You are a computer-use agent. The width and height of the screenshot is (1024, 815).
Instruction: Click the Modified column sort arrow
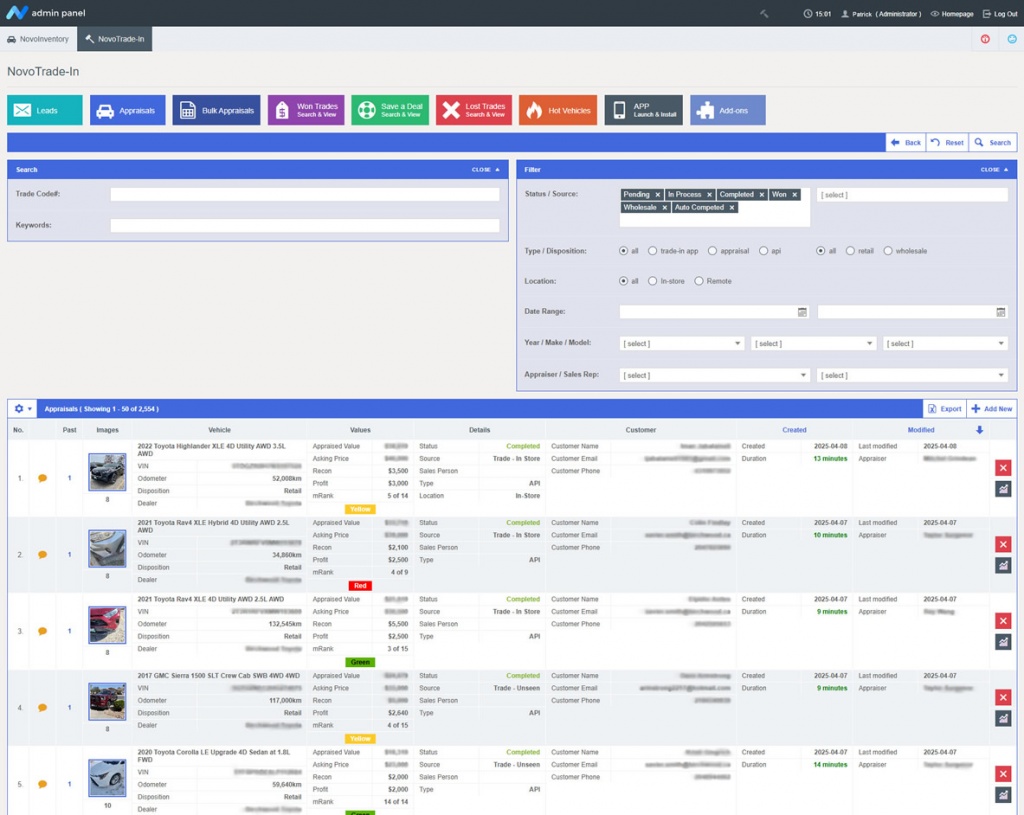pyautogui.click(x=980, y=430)
